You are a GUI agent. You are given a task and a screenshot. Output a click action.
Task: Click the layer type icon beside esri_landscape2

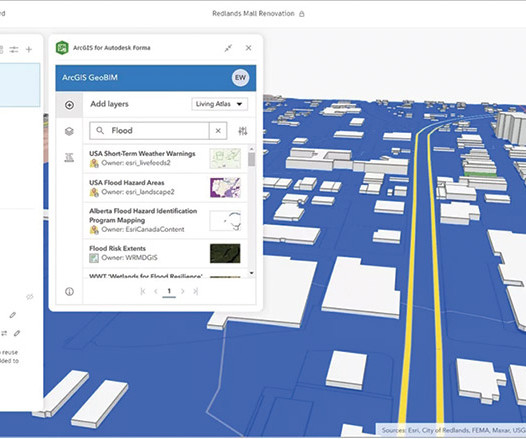[x=94, y=192]
